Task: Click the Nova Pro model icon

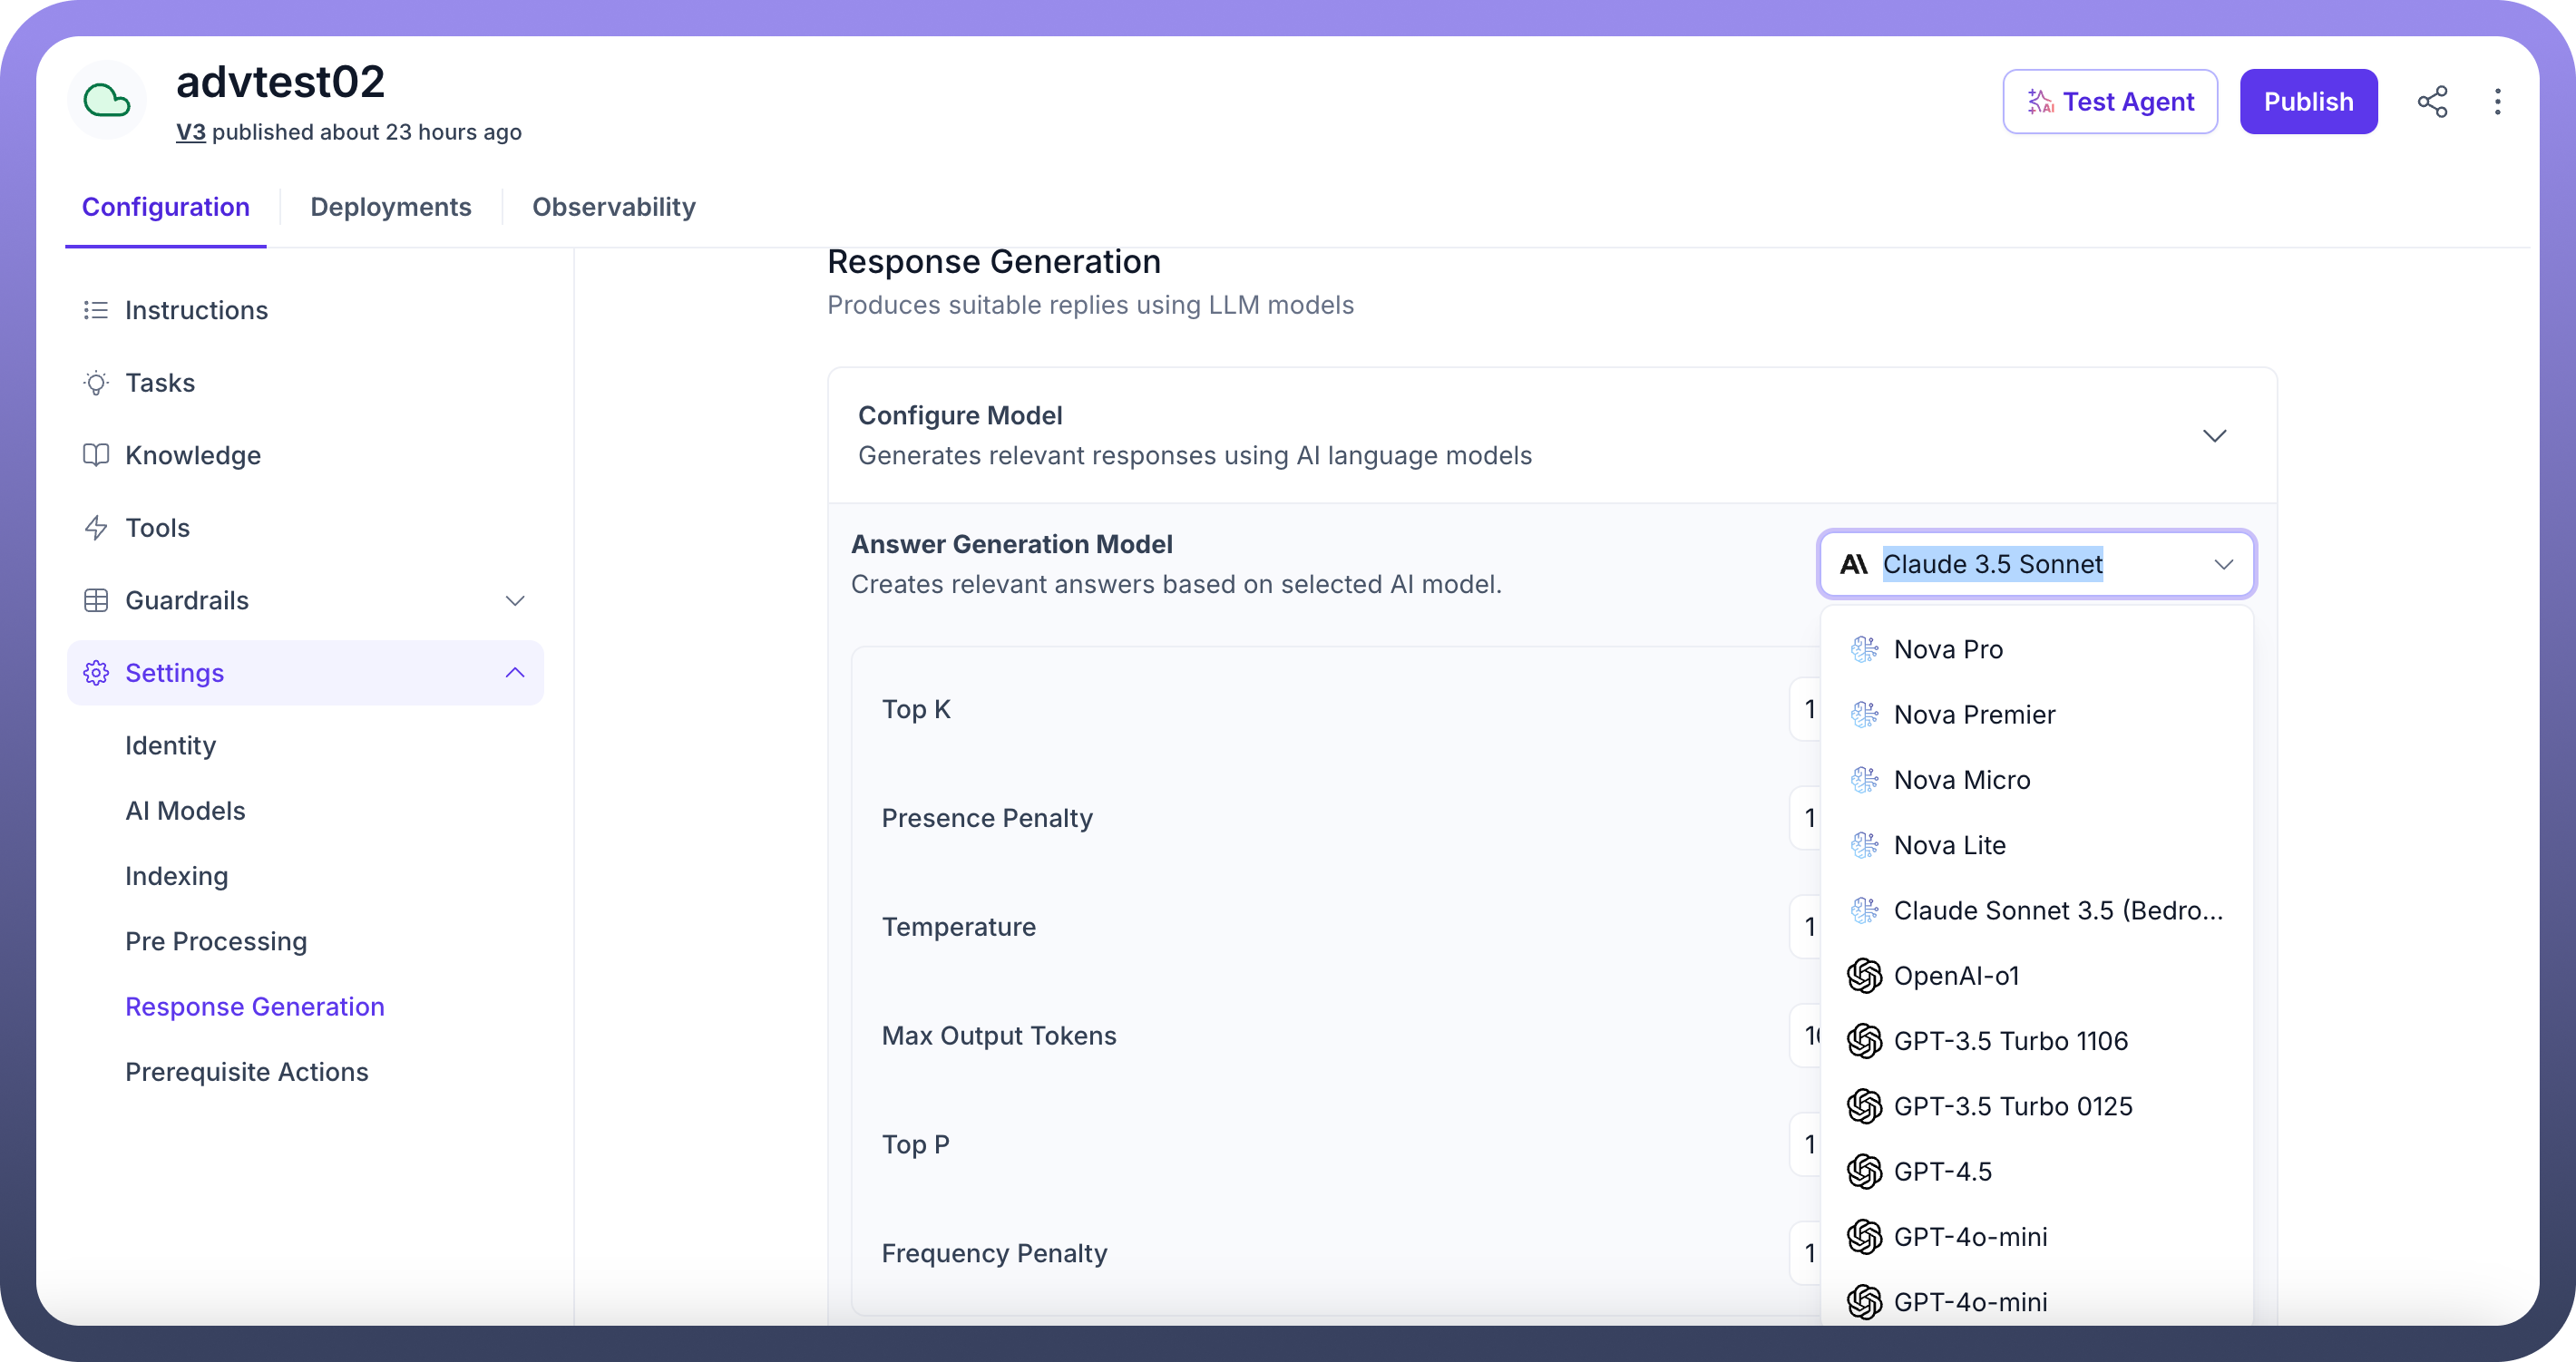Action: pyautogui.click(x=1864, y=649)
